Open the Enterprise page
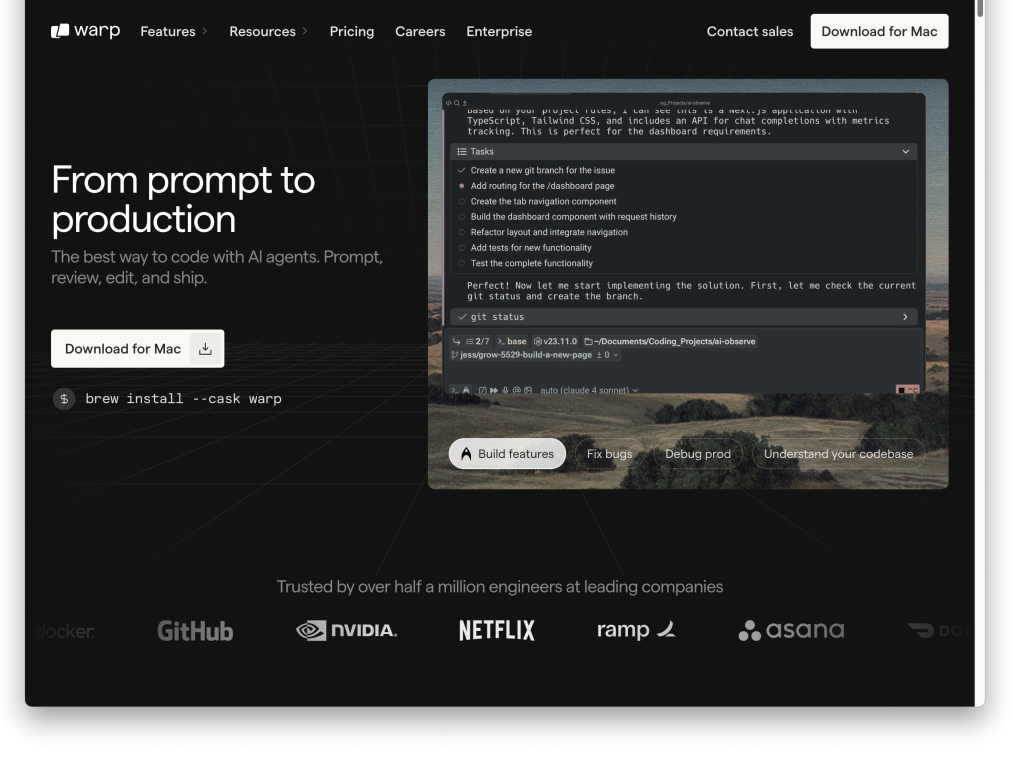The height and width of the screenshot is (758, 1024). 499,31
